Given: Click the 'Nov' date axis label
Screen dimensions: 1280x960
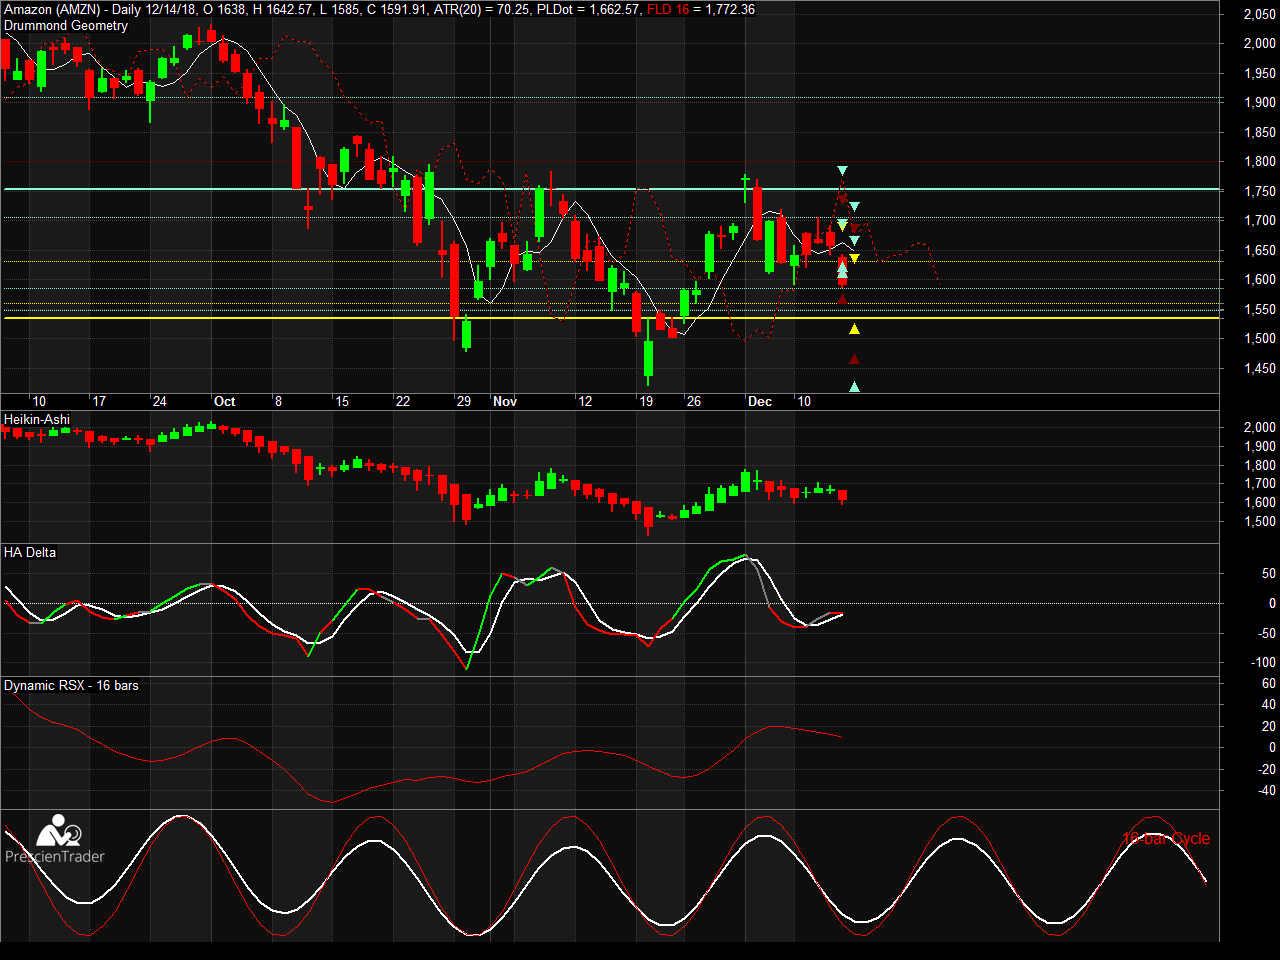Looking at the screenshot, I should 505,401.
